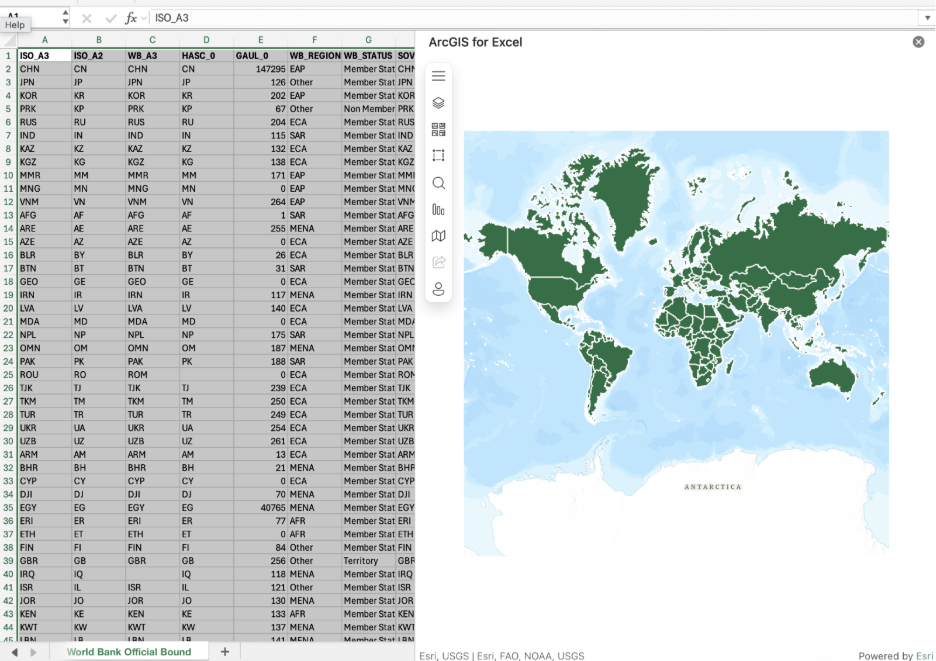This screenshot has width=936, height=661.
Task: Open the bar chart analysis tool
Action: point(438,210)
